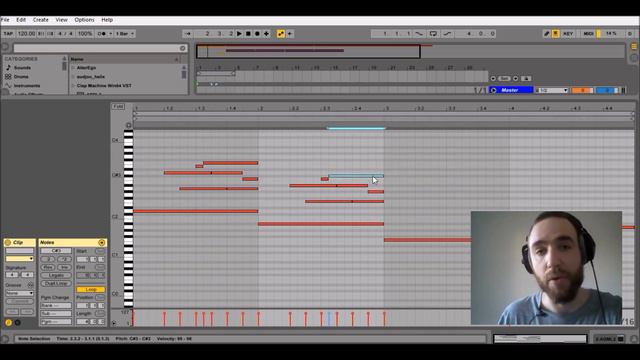Viewport: 640px width, 360px height.
Task: Open the Notes box round dropdown icon
Action: pos(102,242)
